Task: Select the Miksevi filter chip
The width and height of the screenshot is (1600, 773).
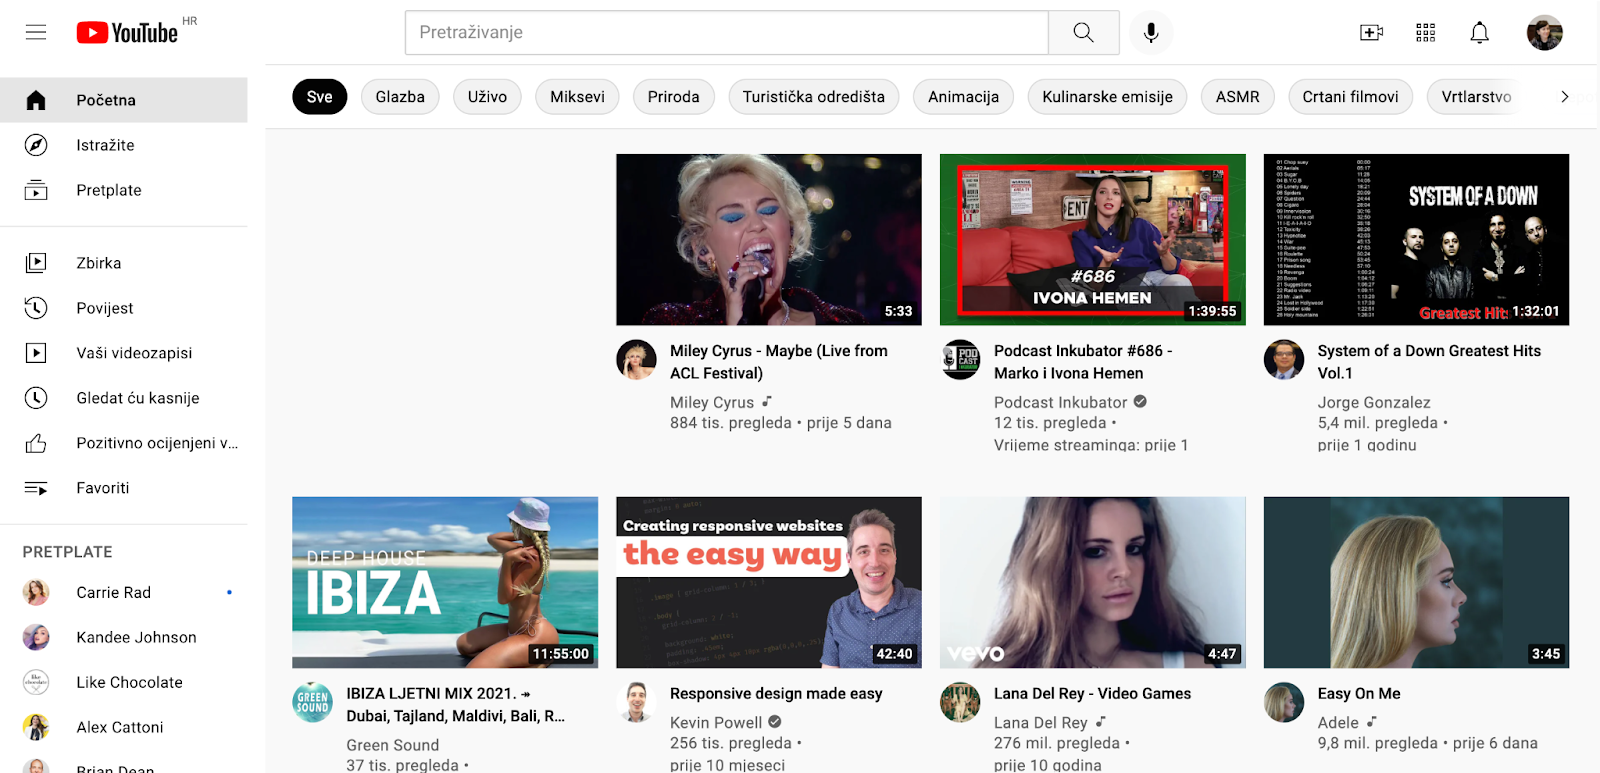Action: tap(577, 97)
